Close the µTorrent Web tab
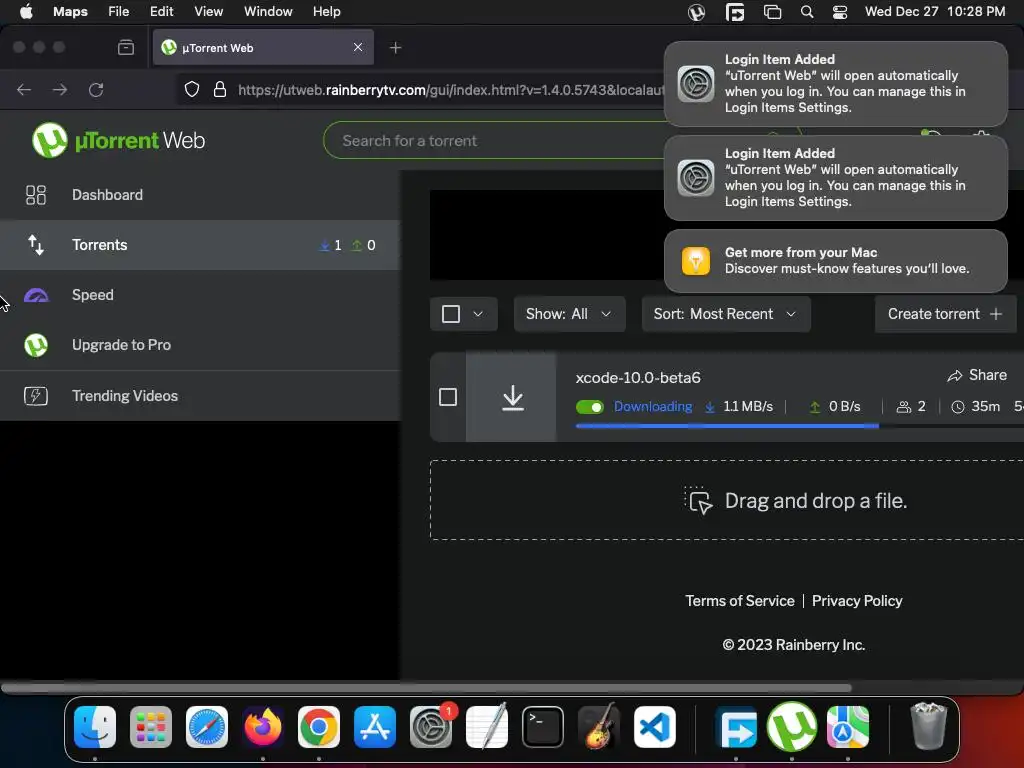1024x768 pixels. (358, 47)
